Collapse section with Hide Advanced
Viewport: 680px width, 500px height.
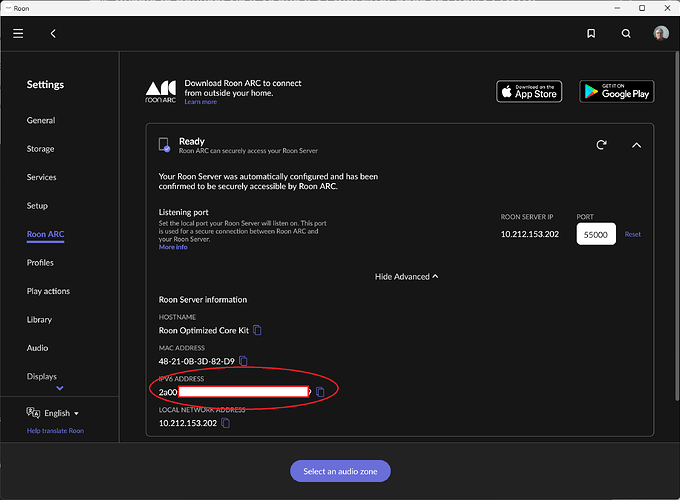pos(406,277)
